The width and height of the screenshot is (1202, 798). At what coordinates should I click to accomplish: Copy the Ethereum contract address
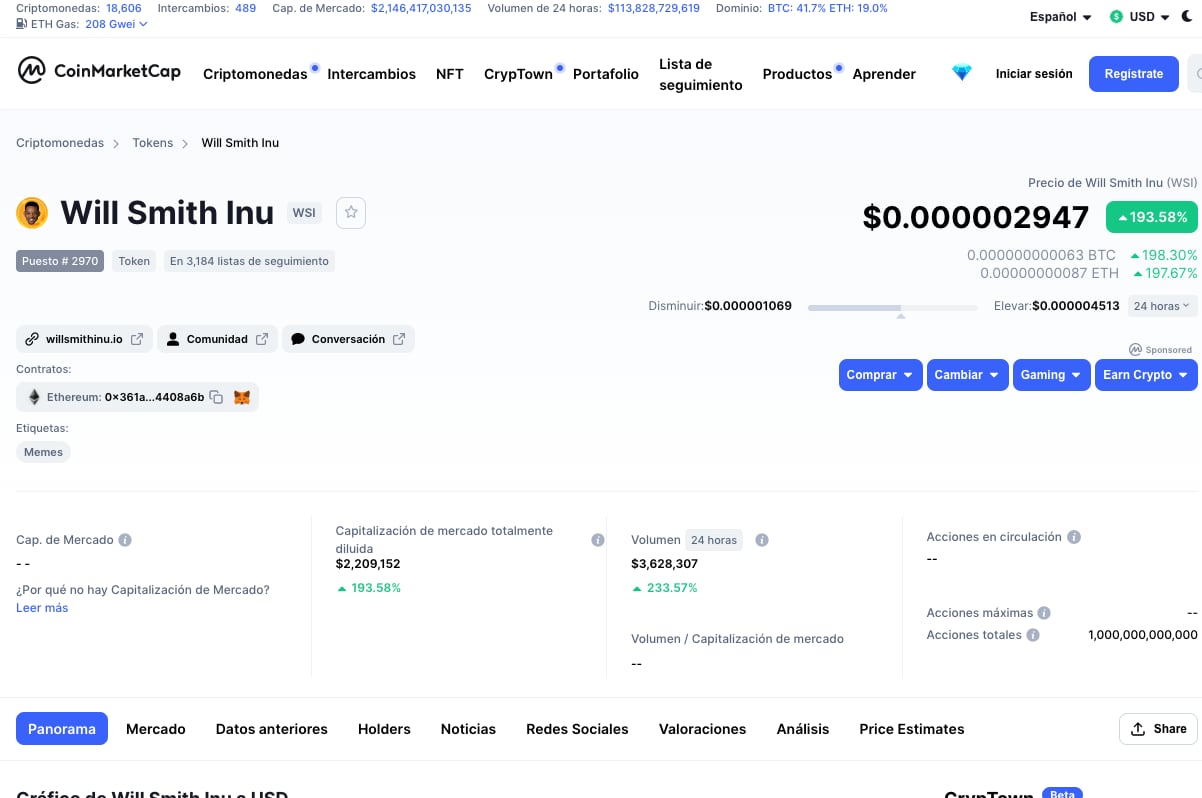[216, 397]
